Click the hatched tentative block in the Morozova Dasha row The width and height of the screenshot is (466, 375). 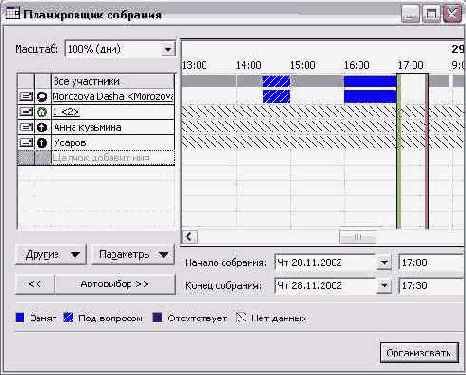(x=276, y=97)
